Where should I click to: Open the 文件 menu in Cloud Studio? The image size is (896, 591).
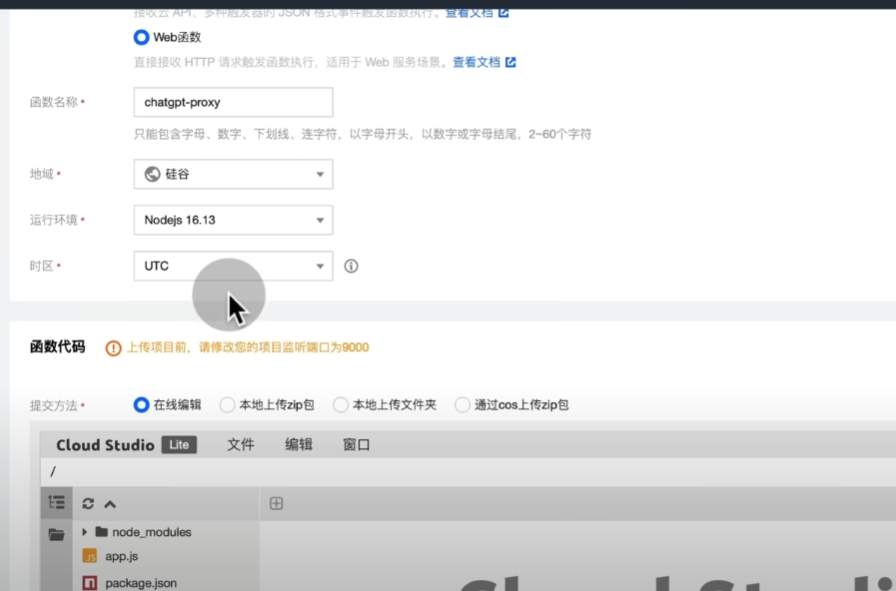241,445
